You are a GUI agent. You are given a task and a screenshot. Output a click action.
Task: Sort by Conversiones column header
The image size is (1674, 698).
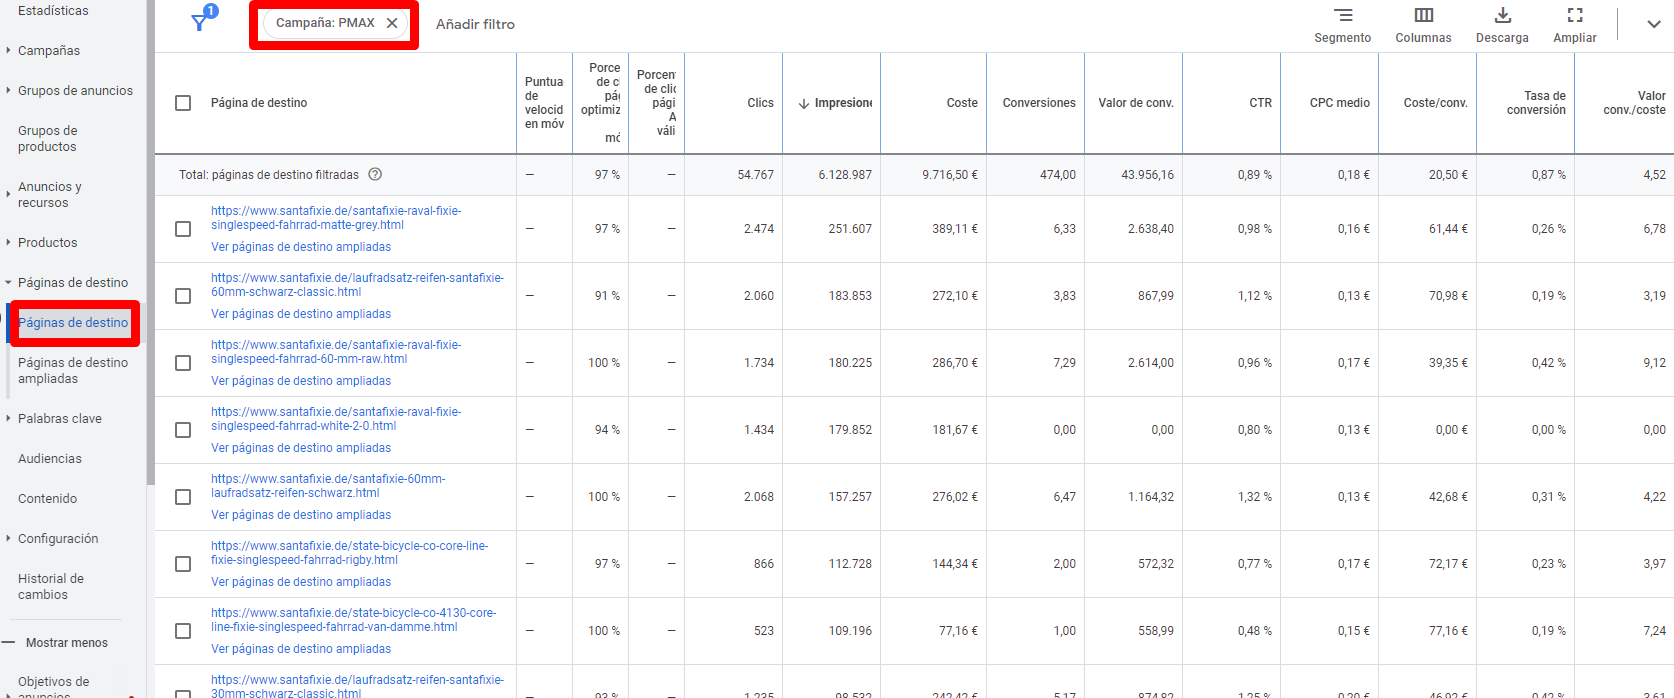[1039, 103]
